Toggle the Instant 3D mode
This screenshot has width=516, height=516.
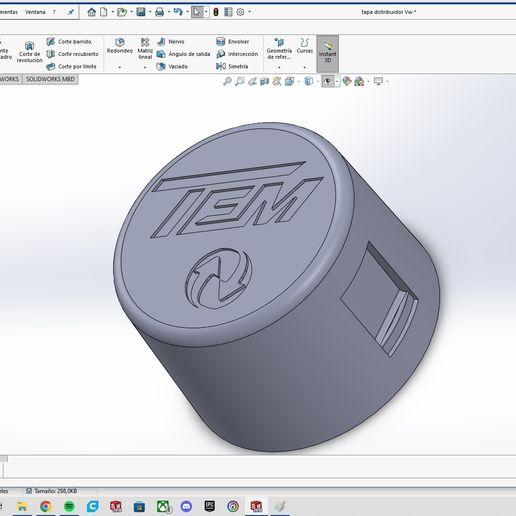tap(328, 53)
